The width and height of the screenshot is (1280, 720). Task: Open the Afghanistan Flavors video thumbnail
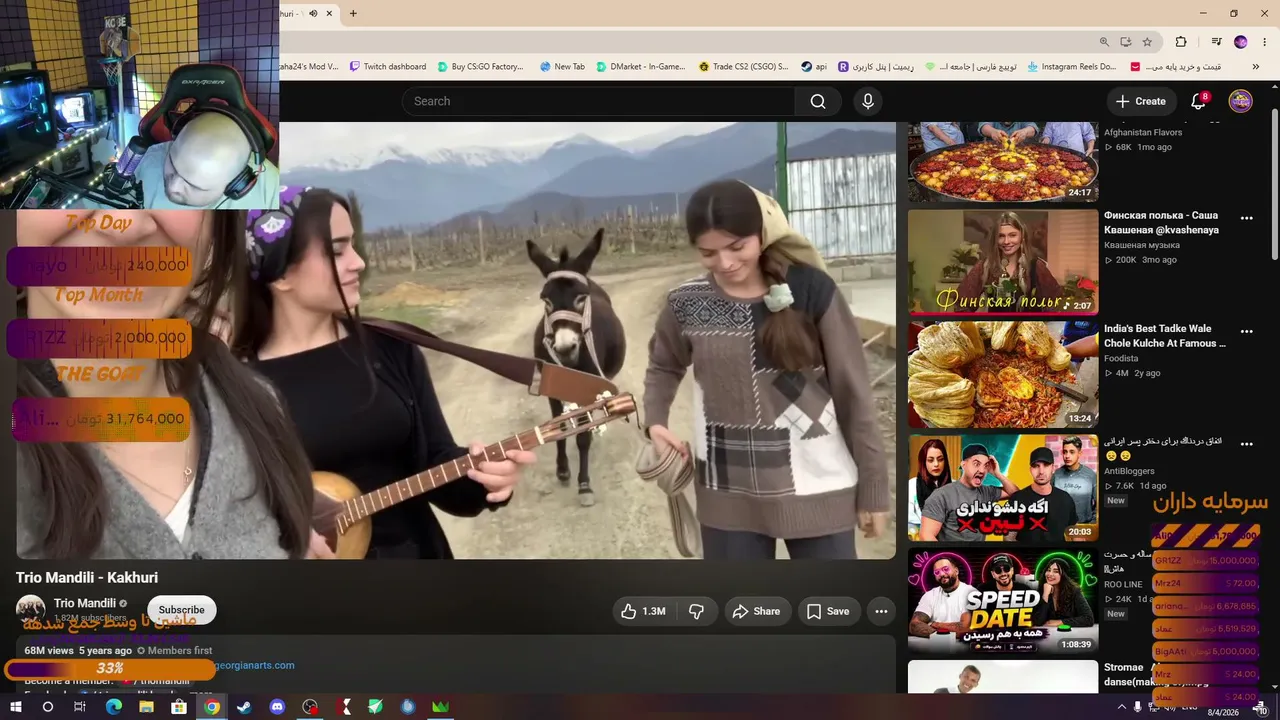[1003, 162]
